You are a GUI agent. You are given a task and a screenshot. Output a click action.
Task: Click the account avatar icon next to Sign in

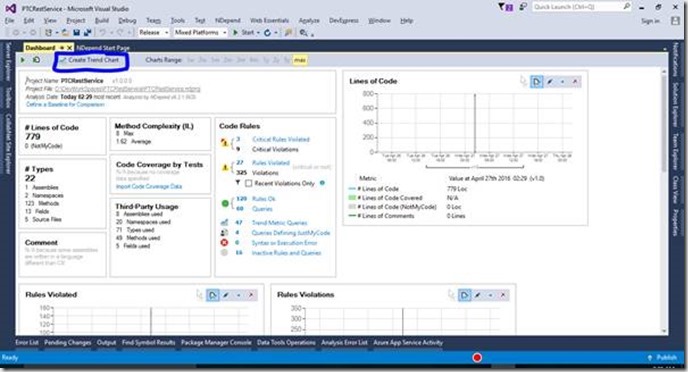(675, 21)
